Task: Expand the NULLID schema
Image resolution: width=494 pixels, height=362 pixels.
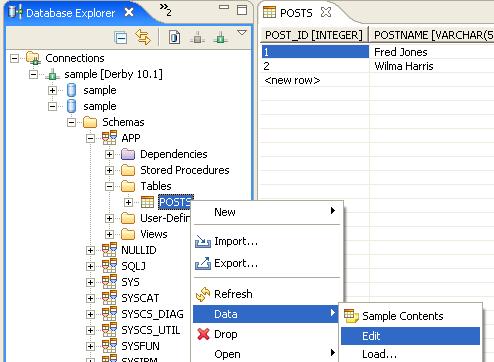Action: tap(90, 250)
